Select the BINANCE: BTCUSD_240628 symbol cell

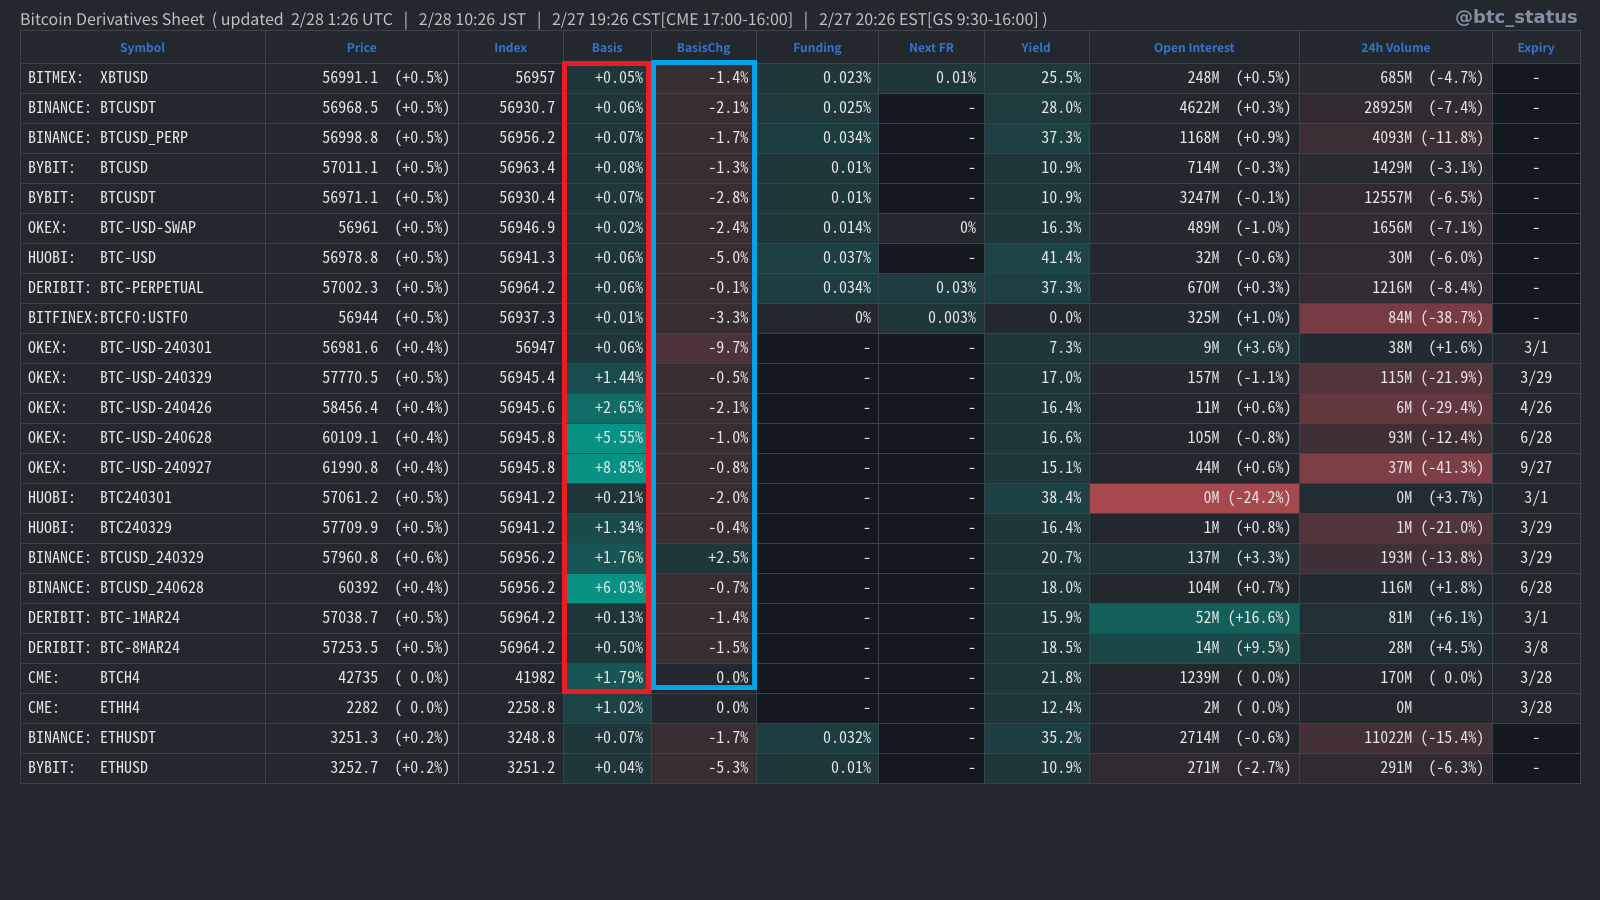coord(143,588)
